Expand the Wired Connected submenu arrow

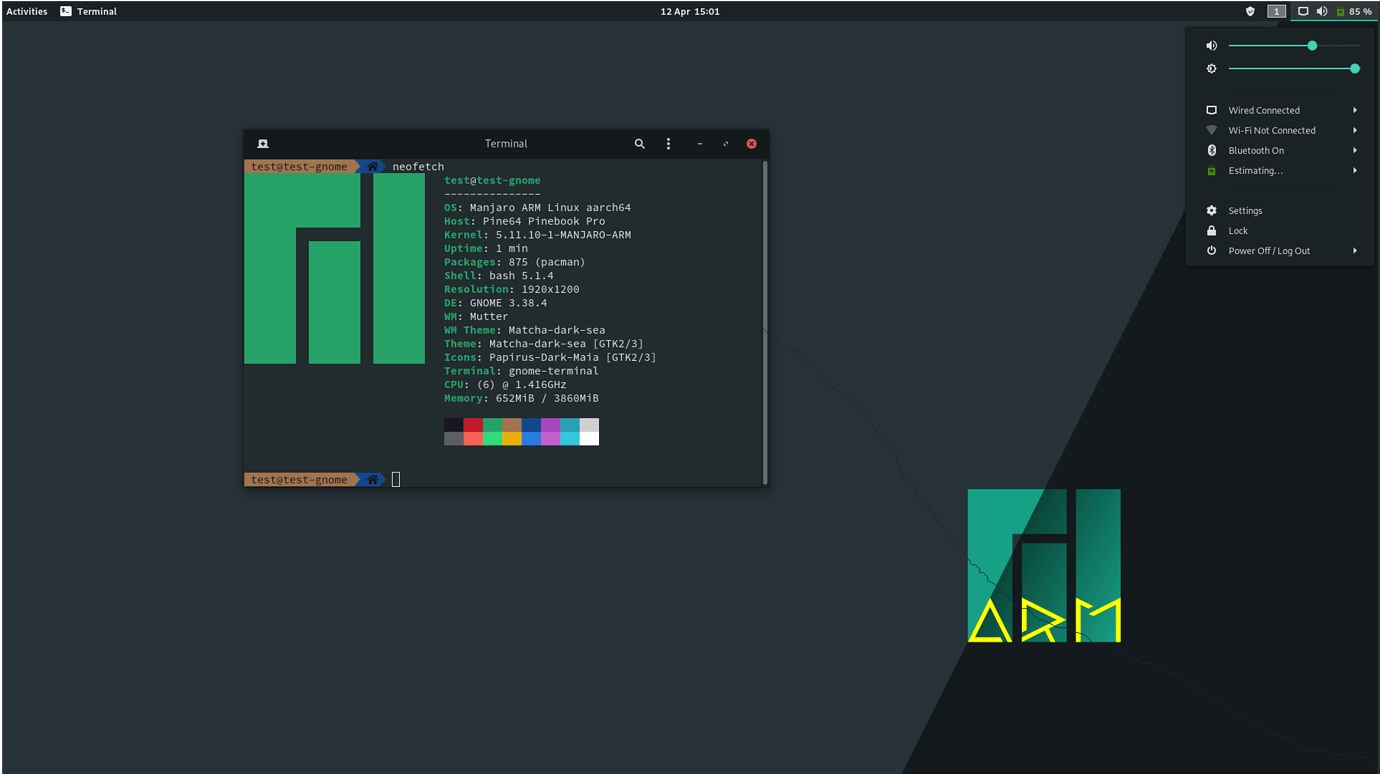pyautogui.click(x=1355, y=110)
